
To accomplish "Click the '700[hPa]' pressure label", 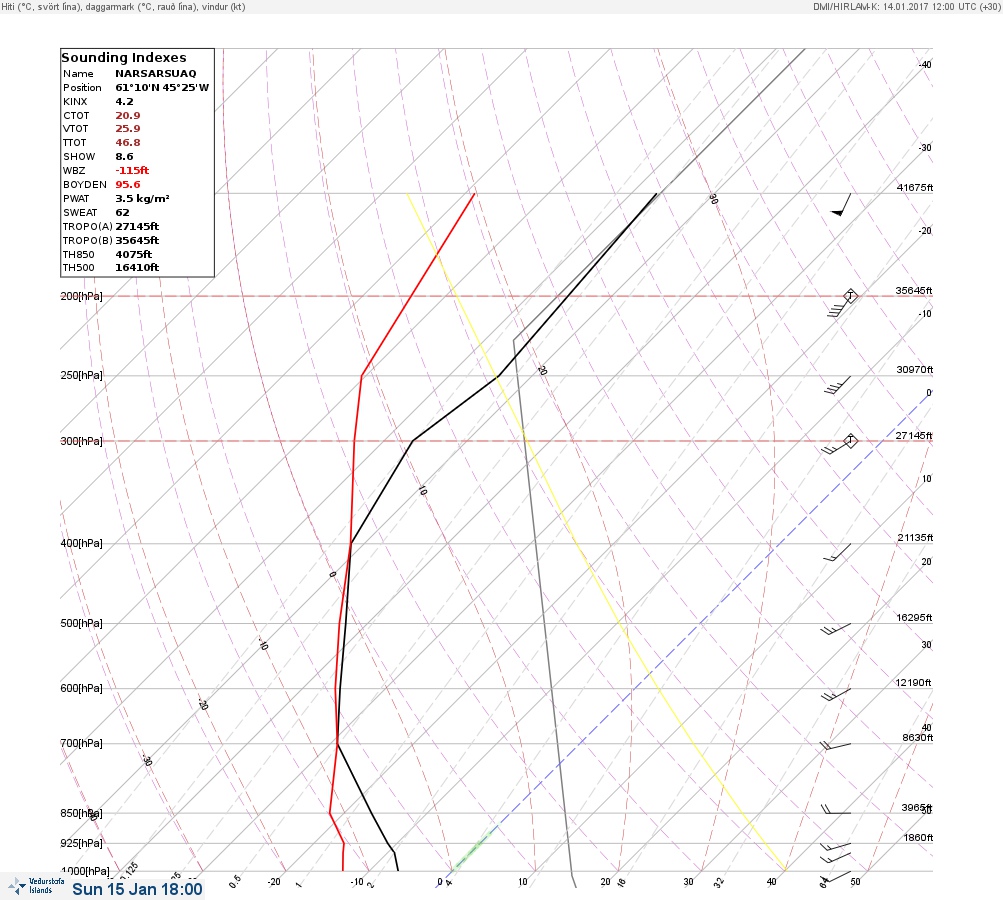I will tap(81, 743).
